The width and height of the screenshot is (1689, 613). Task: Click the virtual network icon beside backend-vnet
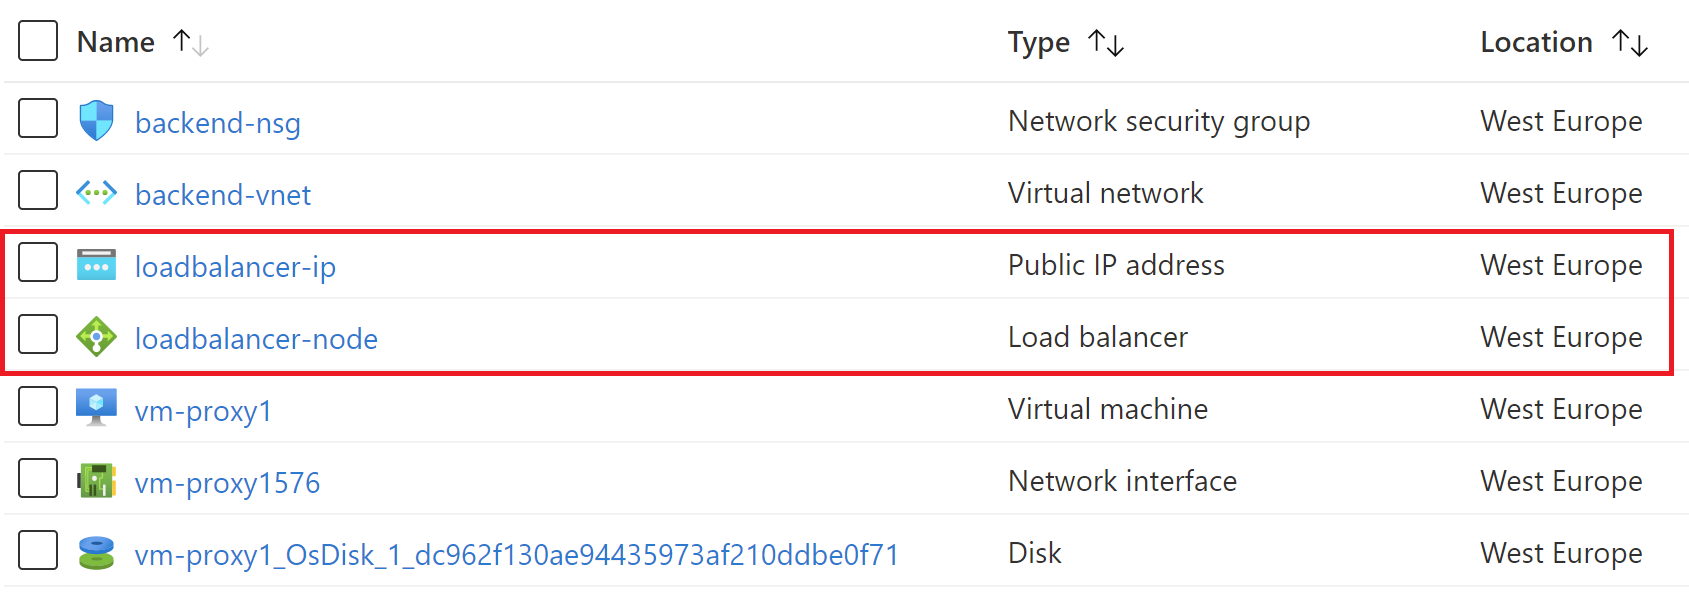tap(95, 192)
